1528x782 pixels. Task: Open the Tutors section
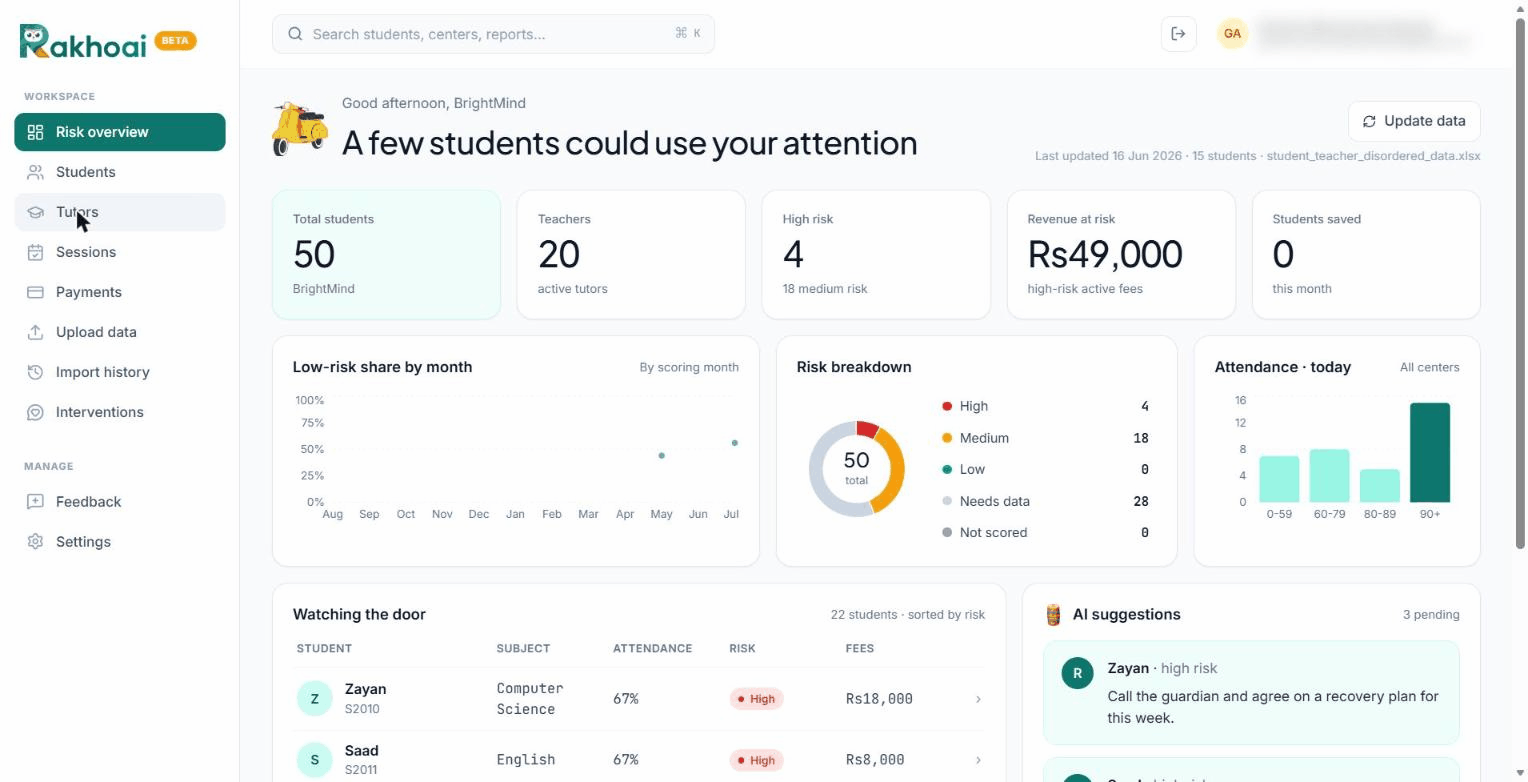tap(120, 212)
